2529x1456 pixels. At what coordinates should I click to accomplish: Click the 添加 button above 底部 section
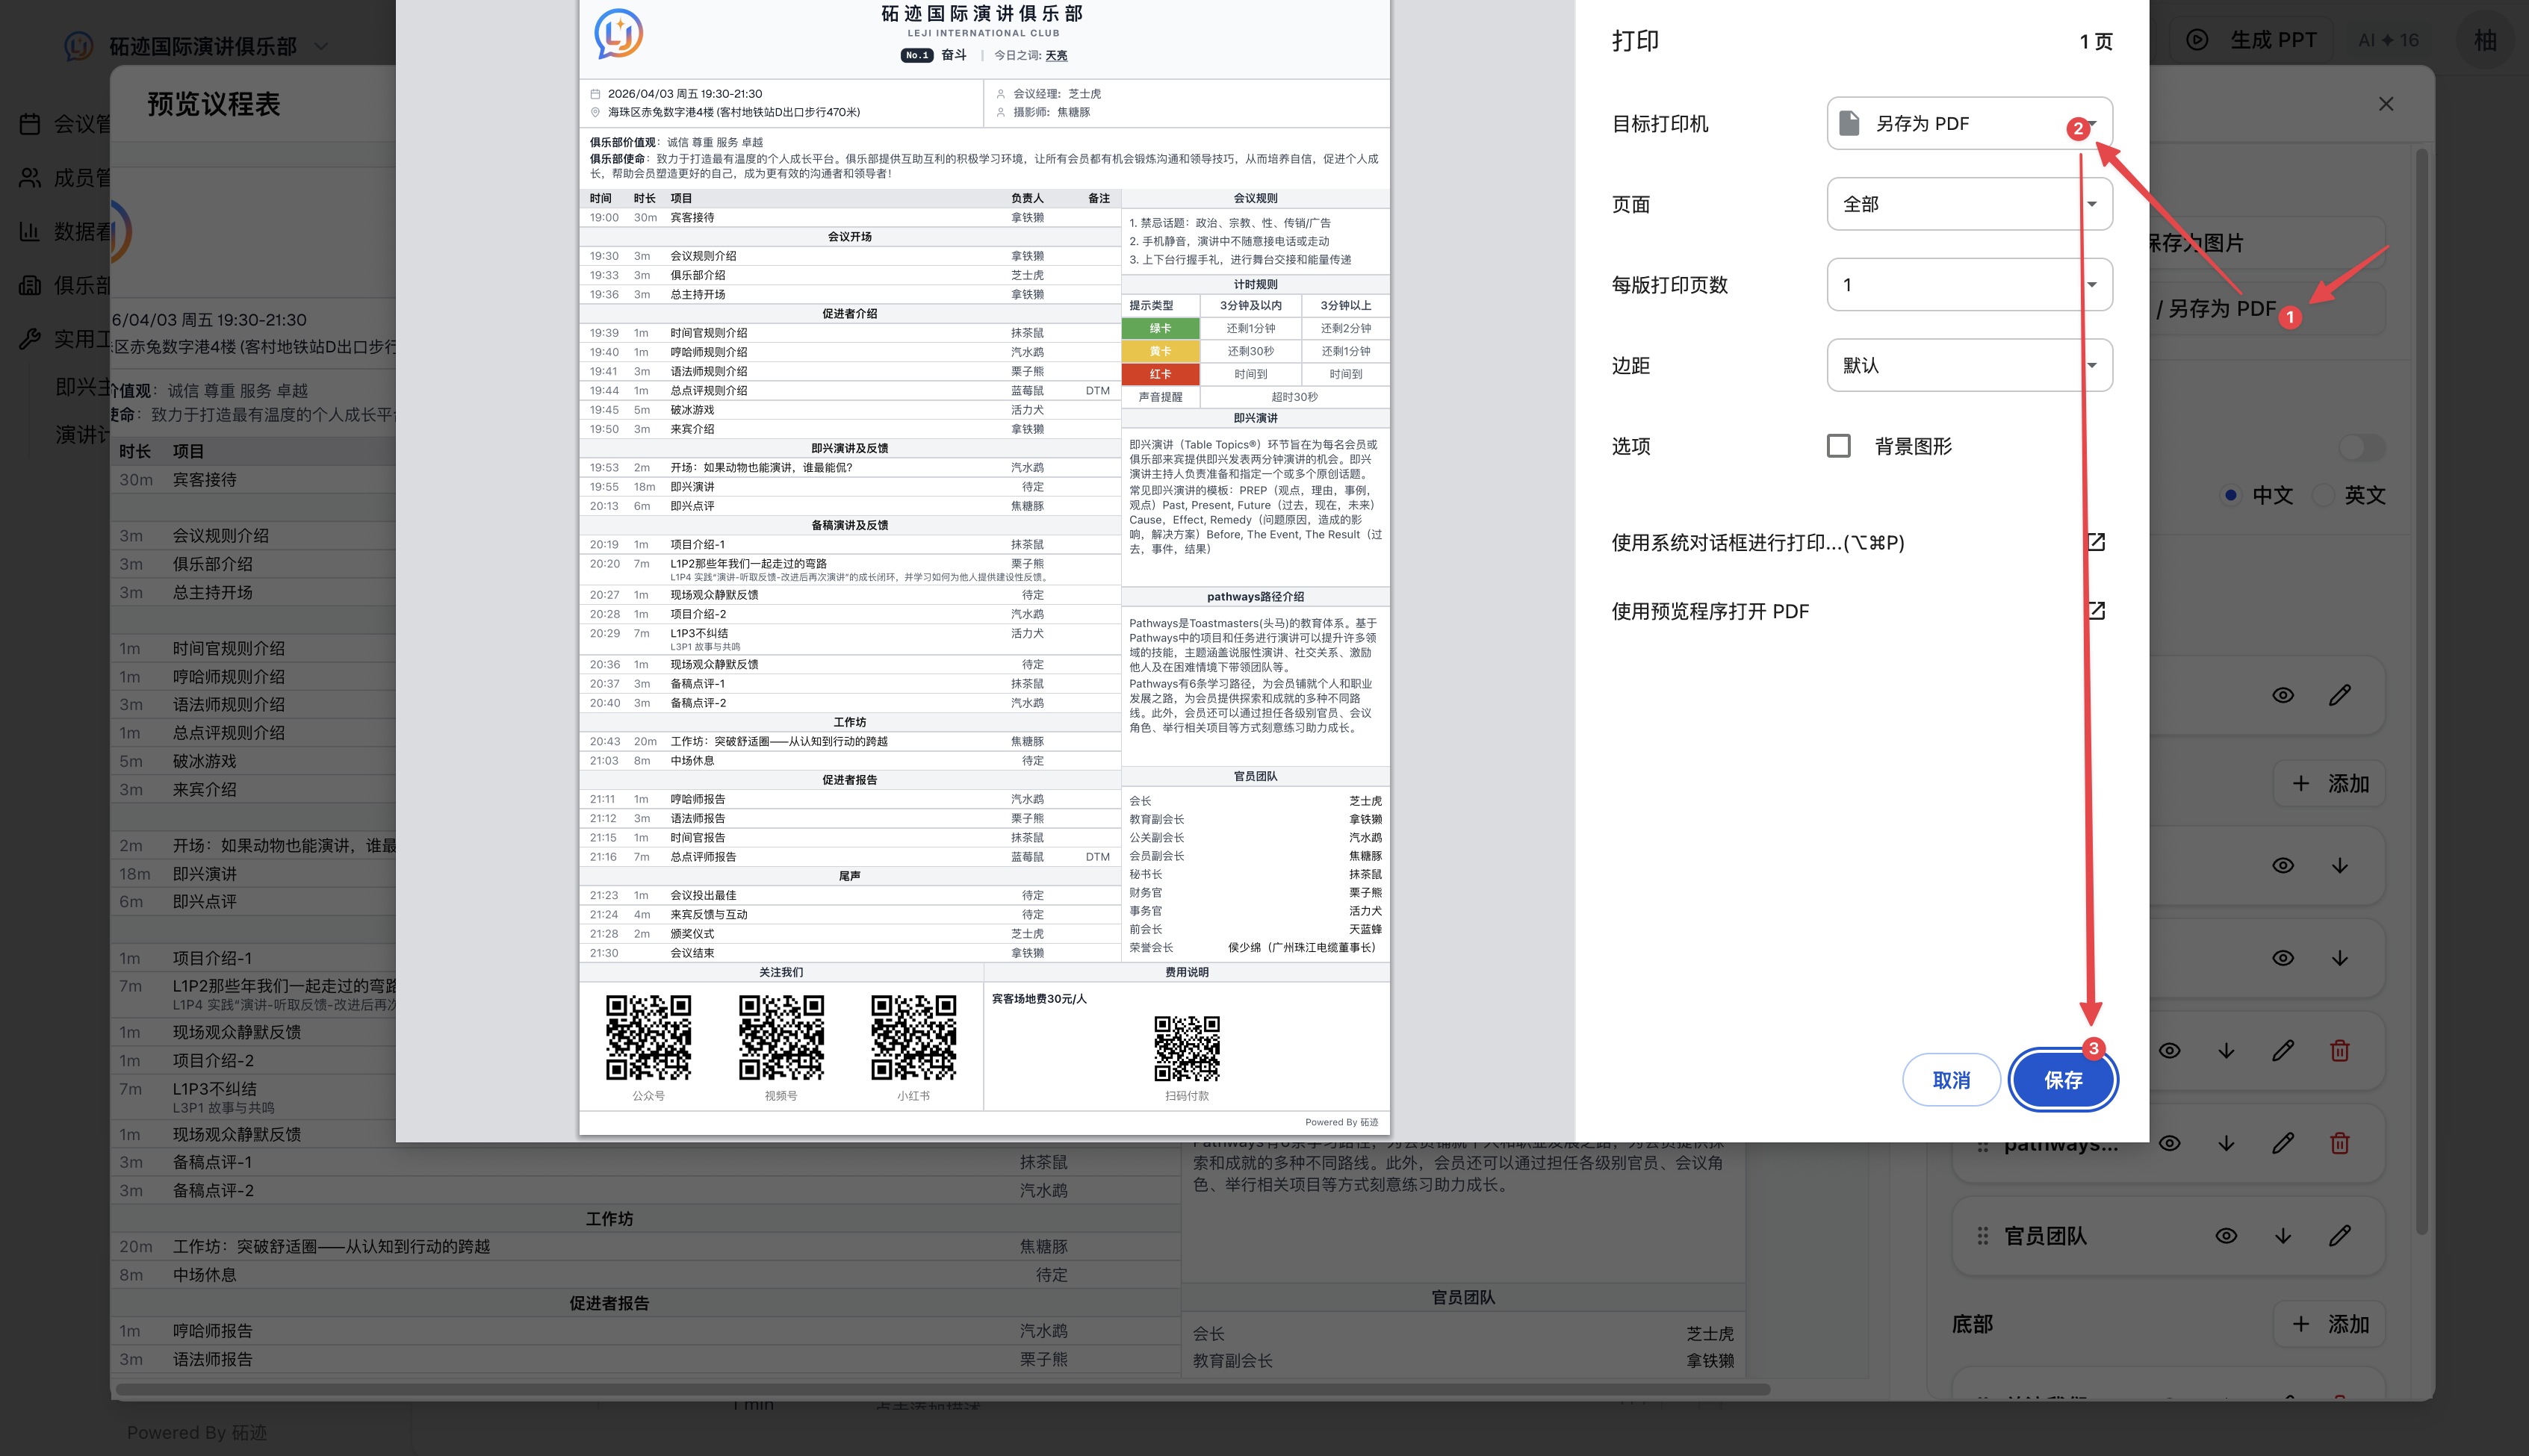[2329, 784]
